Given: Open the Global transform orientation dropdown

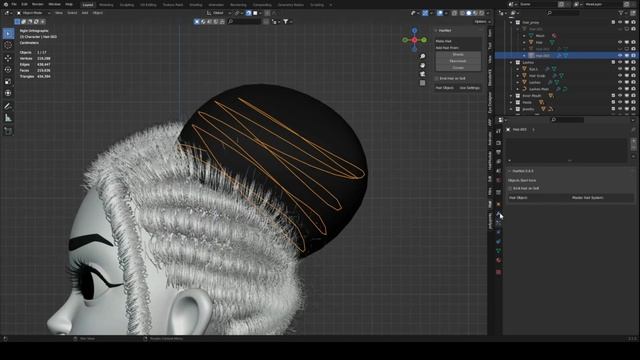Looking at the screenshot, I should click(219, 13).
